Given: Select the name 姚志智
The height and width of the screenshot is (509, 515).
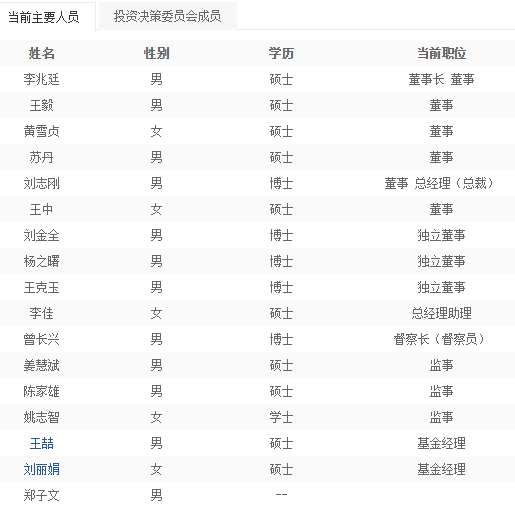Looking at the screenshot, I should [42, 417].
